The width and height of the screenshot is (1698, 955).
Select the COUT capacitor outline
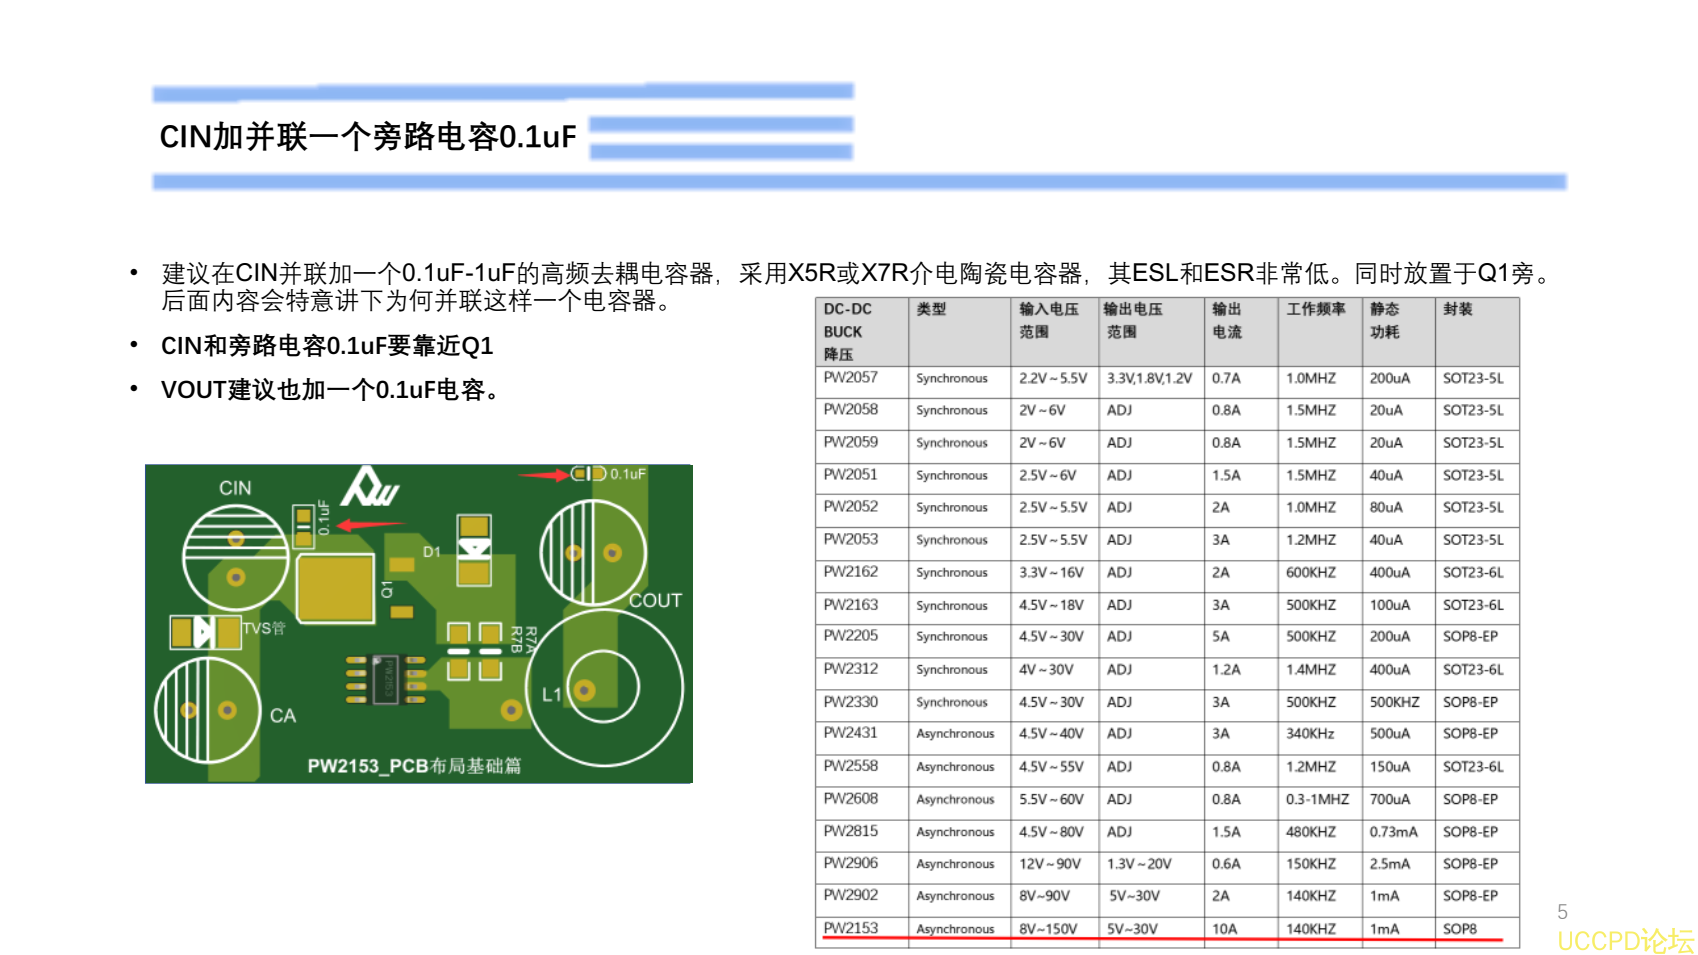pyautogui.click(x=592, y=552)
